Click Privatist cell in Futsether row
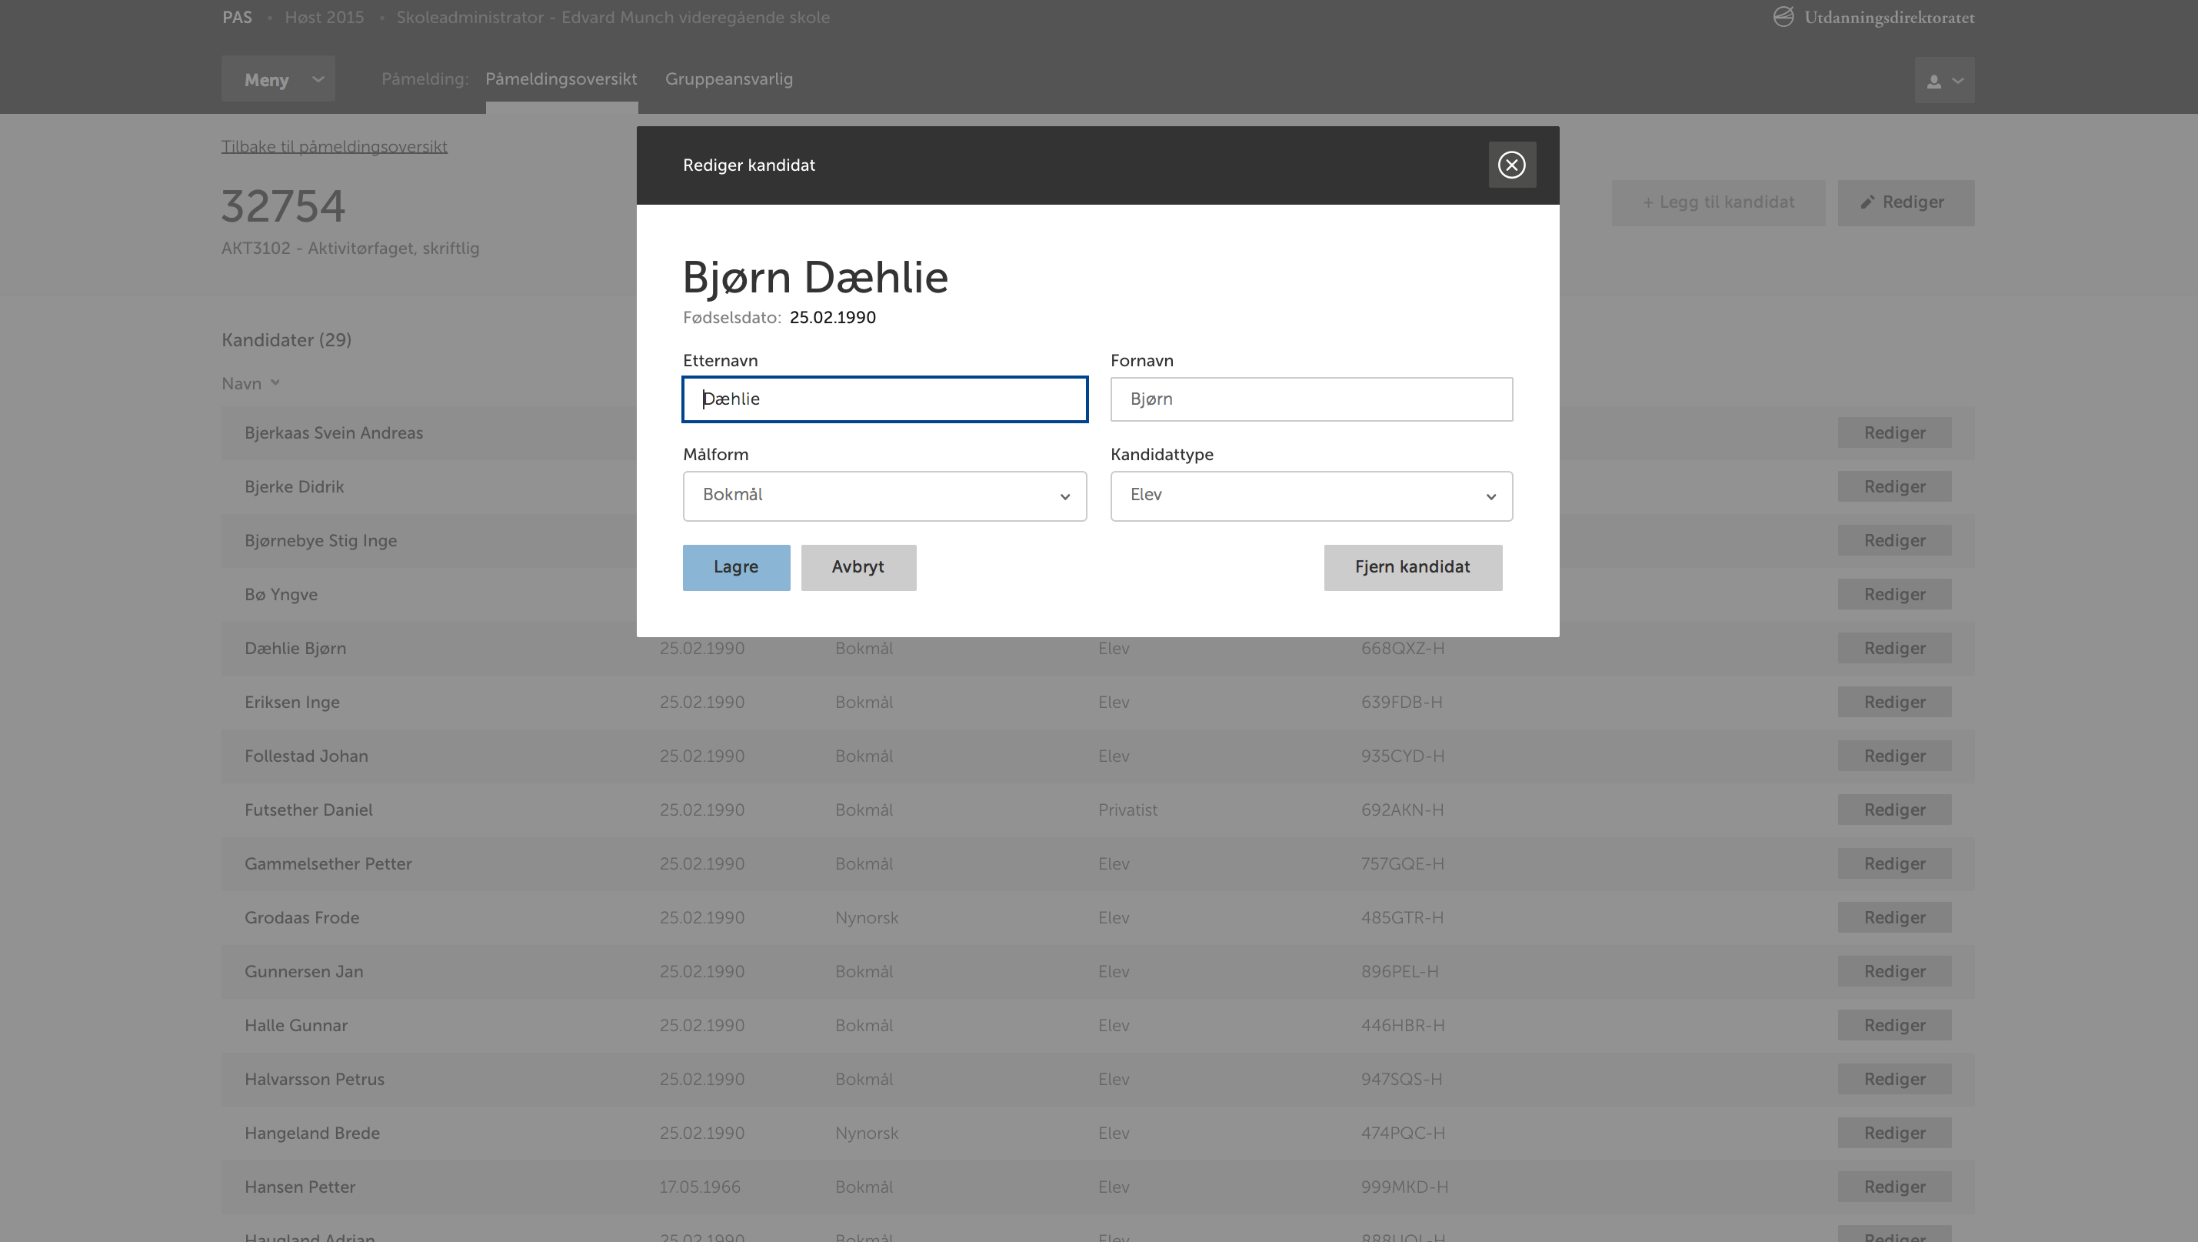2198x1242 pixels. click(x=1127, y=810)
